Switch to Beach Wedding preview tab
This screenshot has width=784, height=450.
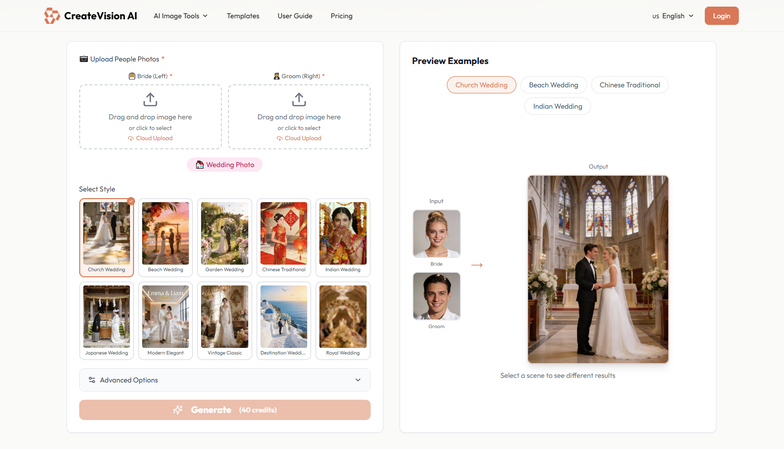(554, 85)
